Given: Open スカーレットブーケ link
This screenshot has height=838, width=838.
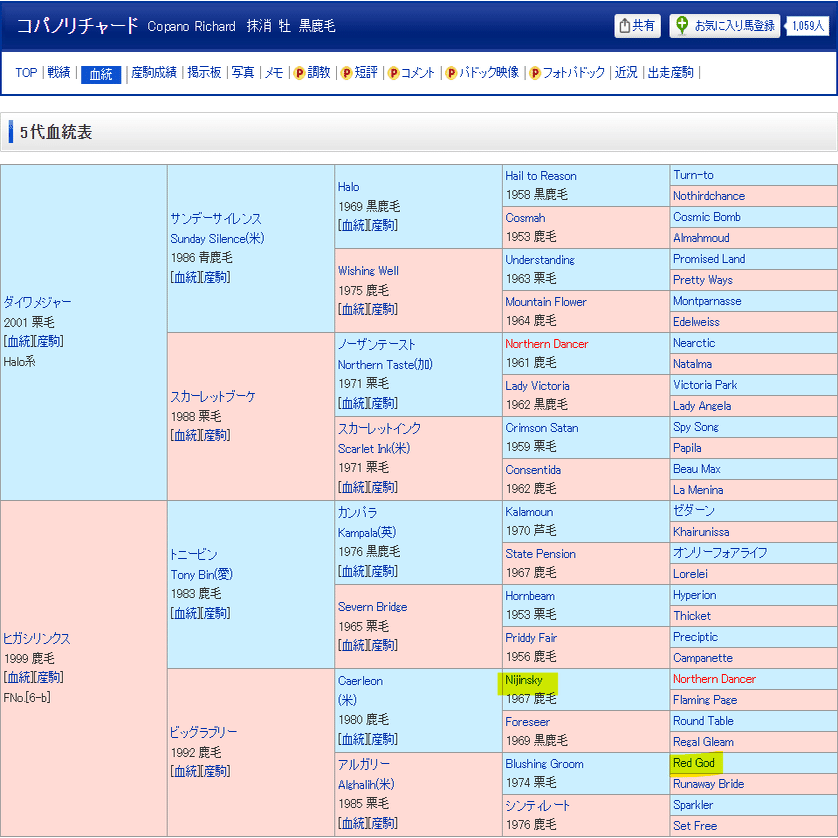Looking at the screenshot, I should 213,397.
